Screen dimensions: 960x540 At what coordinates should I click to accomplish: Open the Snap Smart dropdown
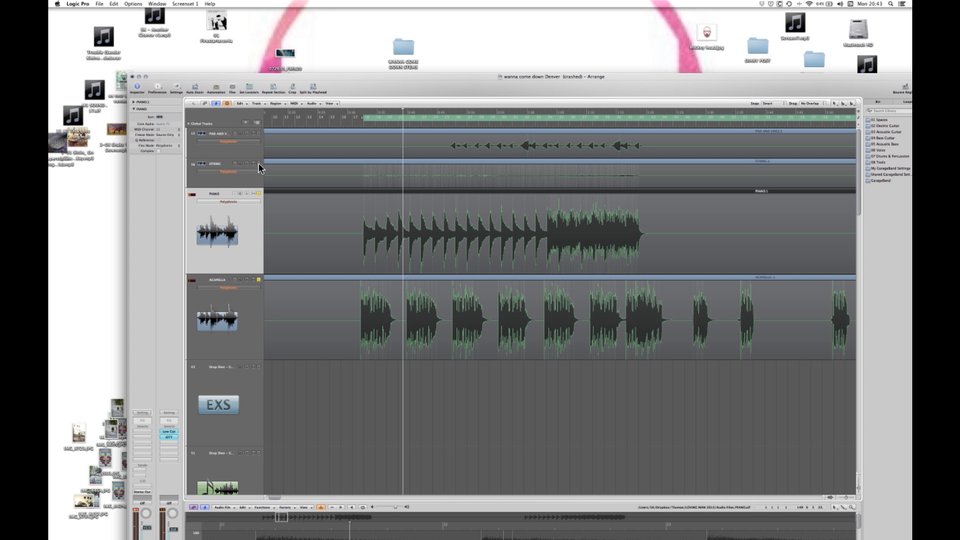[x=773, y=103]
